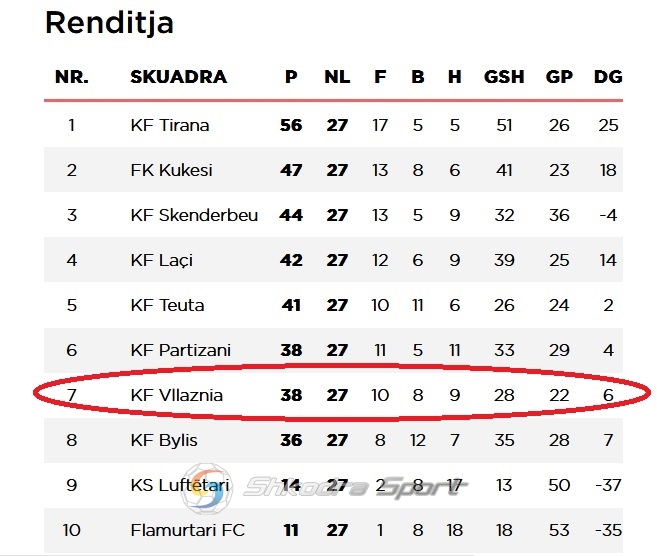The width and height of the screenshot is (657, 556).
Task: Open the KF Bylis team entry
Action: (x=164, y=440)
